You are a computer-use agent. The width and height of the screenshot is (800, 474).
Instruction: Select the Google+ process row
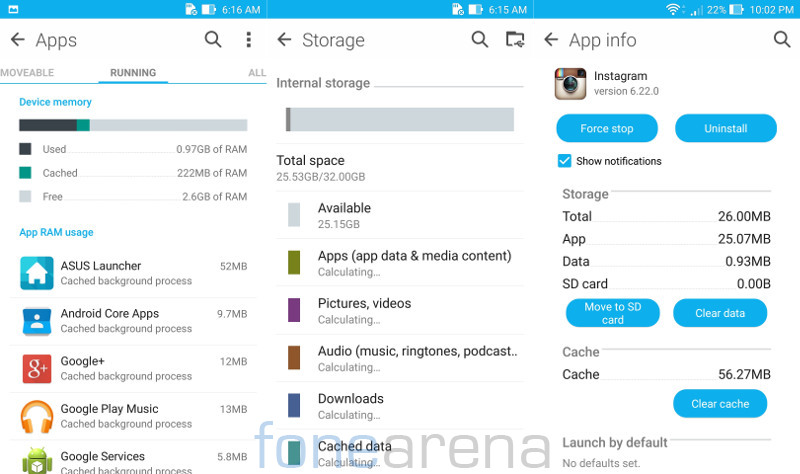pyautogui.click(x=133, y=368)
